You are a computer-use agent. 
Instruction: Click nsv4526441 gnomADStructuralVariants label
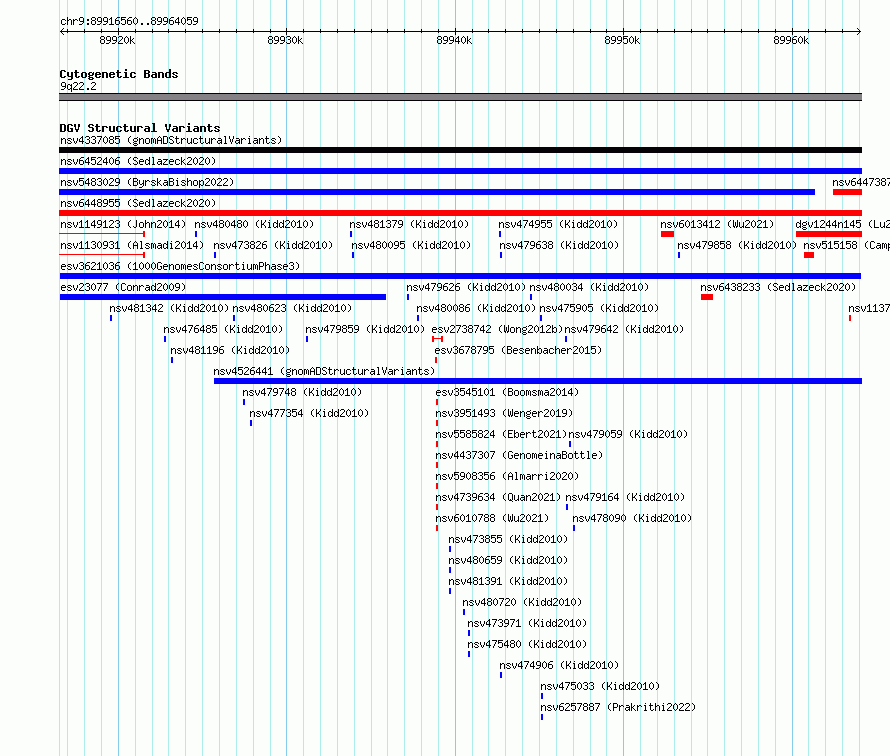[x=324, y=371]
